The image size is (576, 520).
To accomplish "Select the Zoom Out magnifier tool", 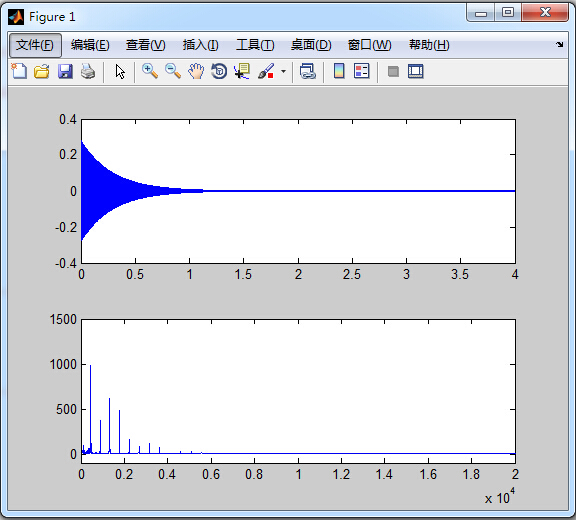I will point(173,71).
